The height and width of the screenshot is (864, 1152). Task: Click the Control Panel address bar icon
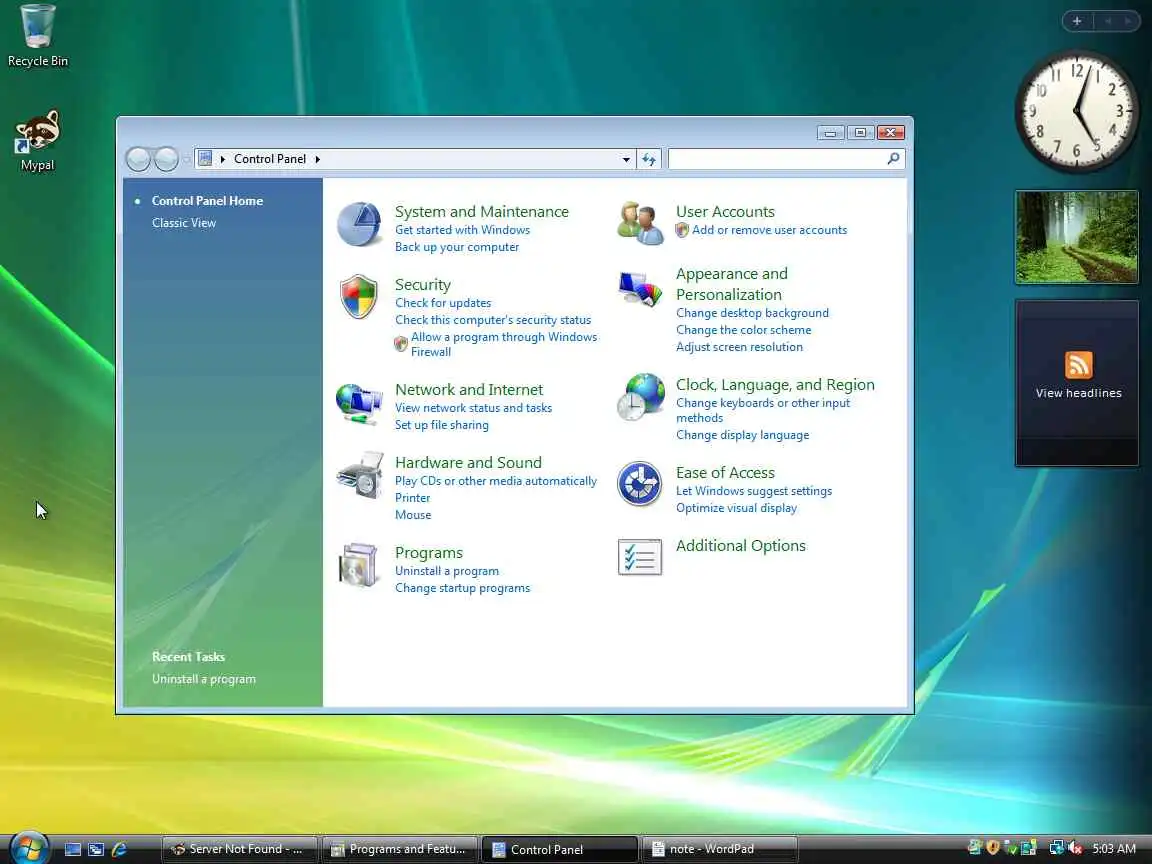point(206,159)
